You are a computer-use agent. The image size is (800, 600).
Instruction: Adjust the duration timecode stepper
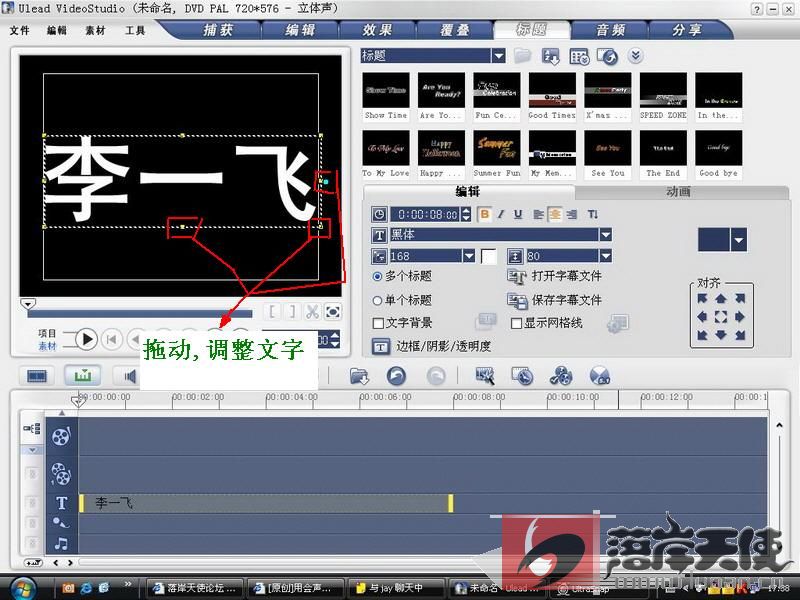pos(466,214)
